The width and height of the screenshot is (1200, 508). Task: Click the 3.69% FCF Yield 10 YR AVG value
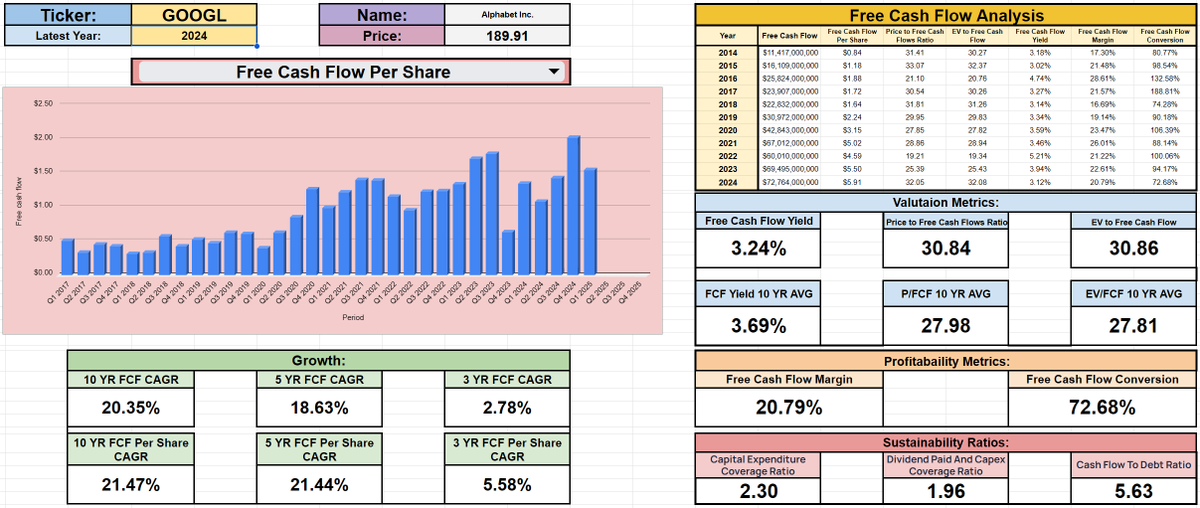click(x=759, y=325)
